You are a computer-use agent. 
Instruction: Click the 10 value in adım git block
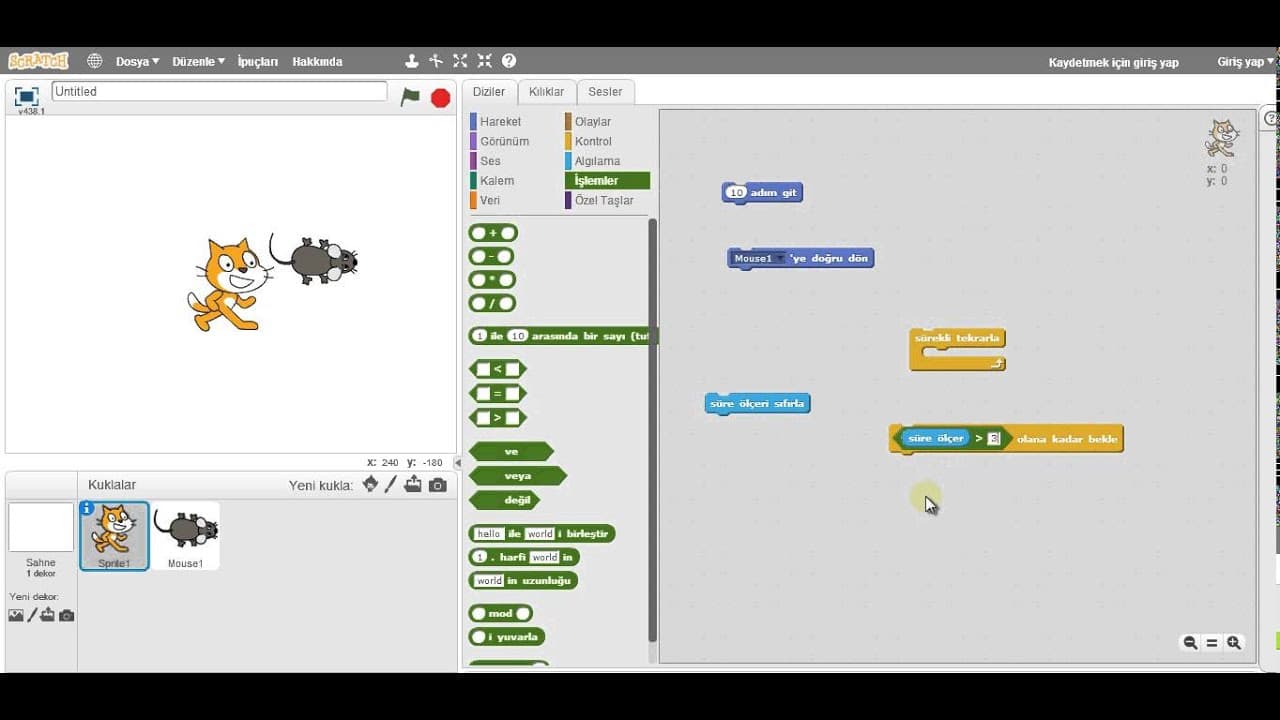click(x=737, y=192)
